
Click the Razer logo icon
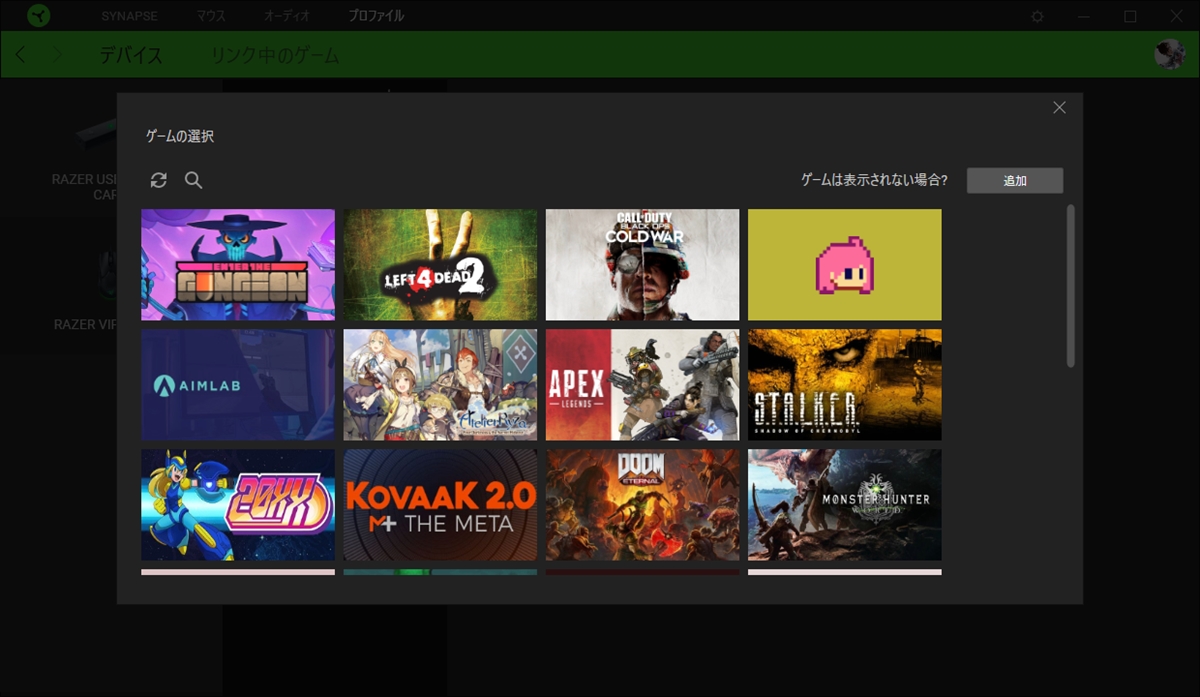(x=39, y=16)
